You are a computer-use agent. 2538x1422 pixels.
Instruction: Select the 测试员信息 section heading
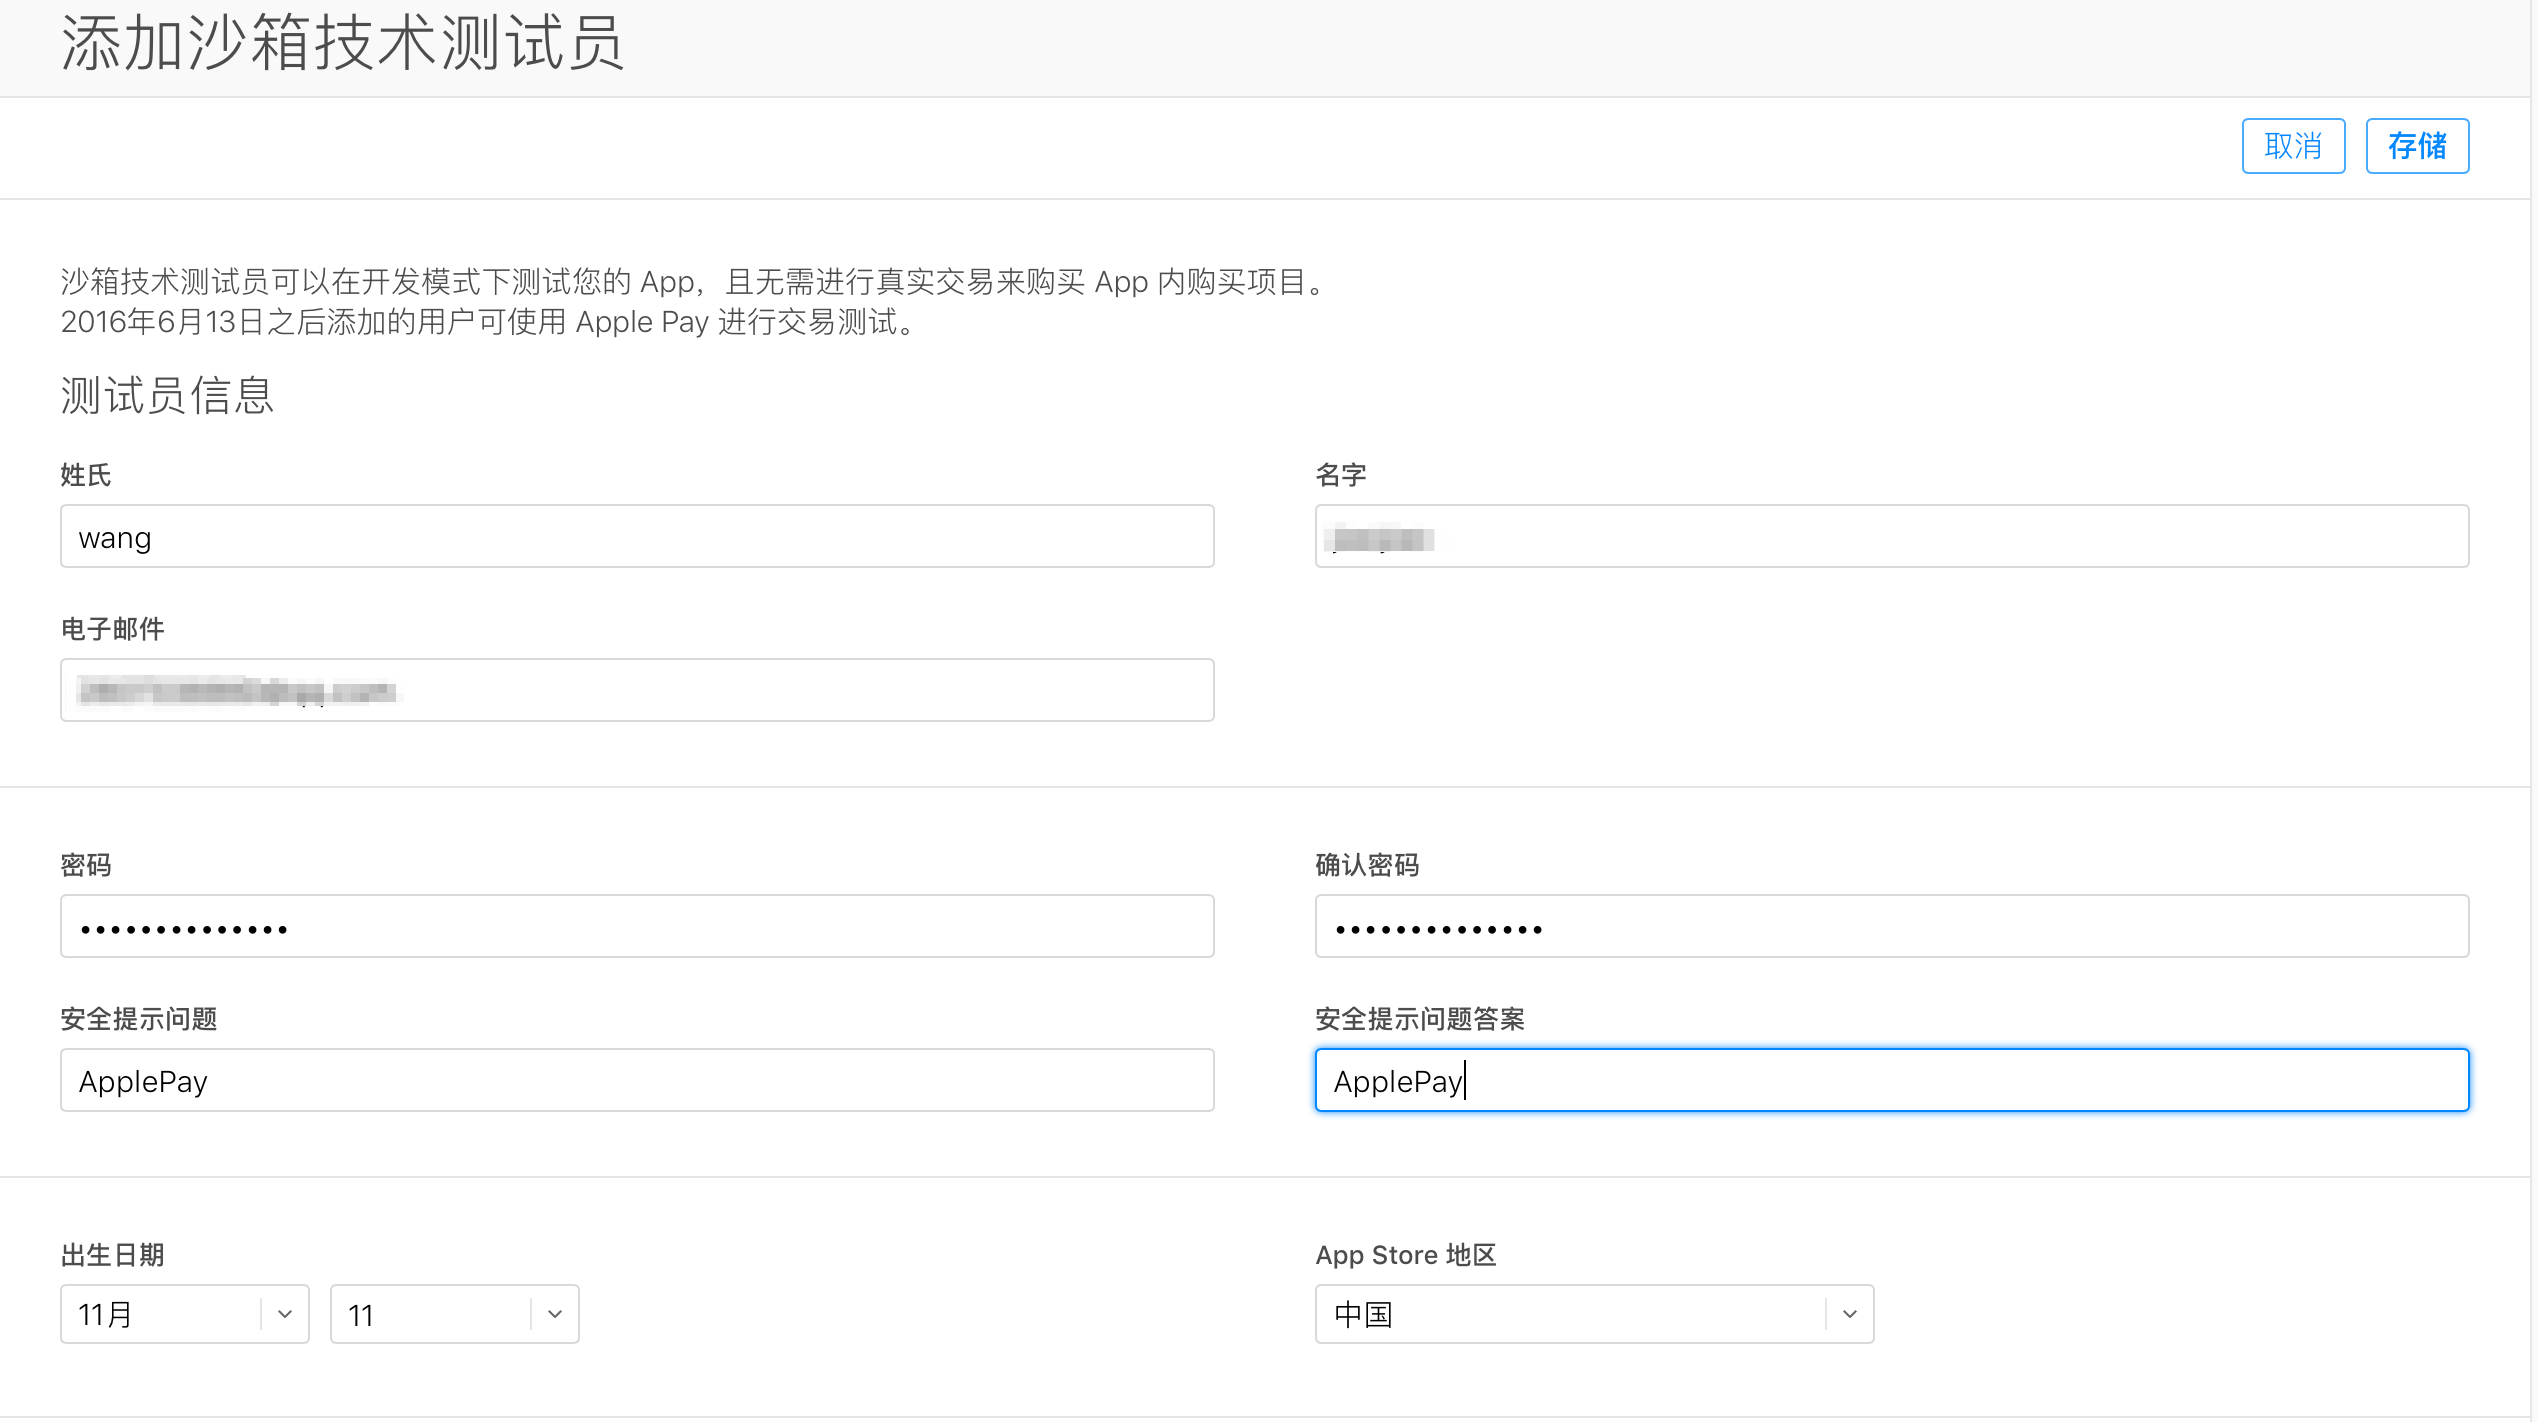tap(166, 397)
